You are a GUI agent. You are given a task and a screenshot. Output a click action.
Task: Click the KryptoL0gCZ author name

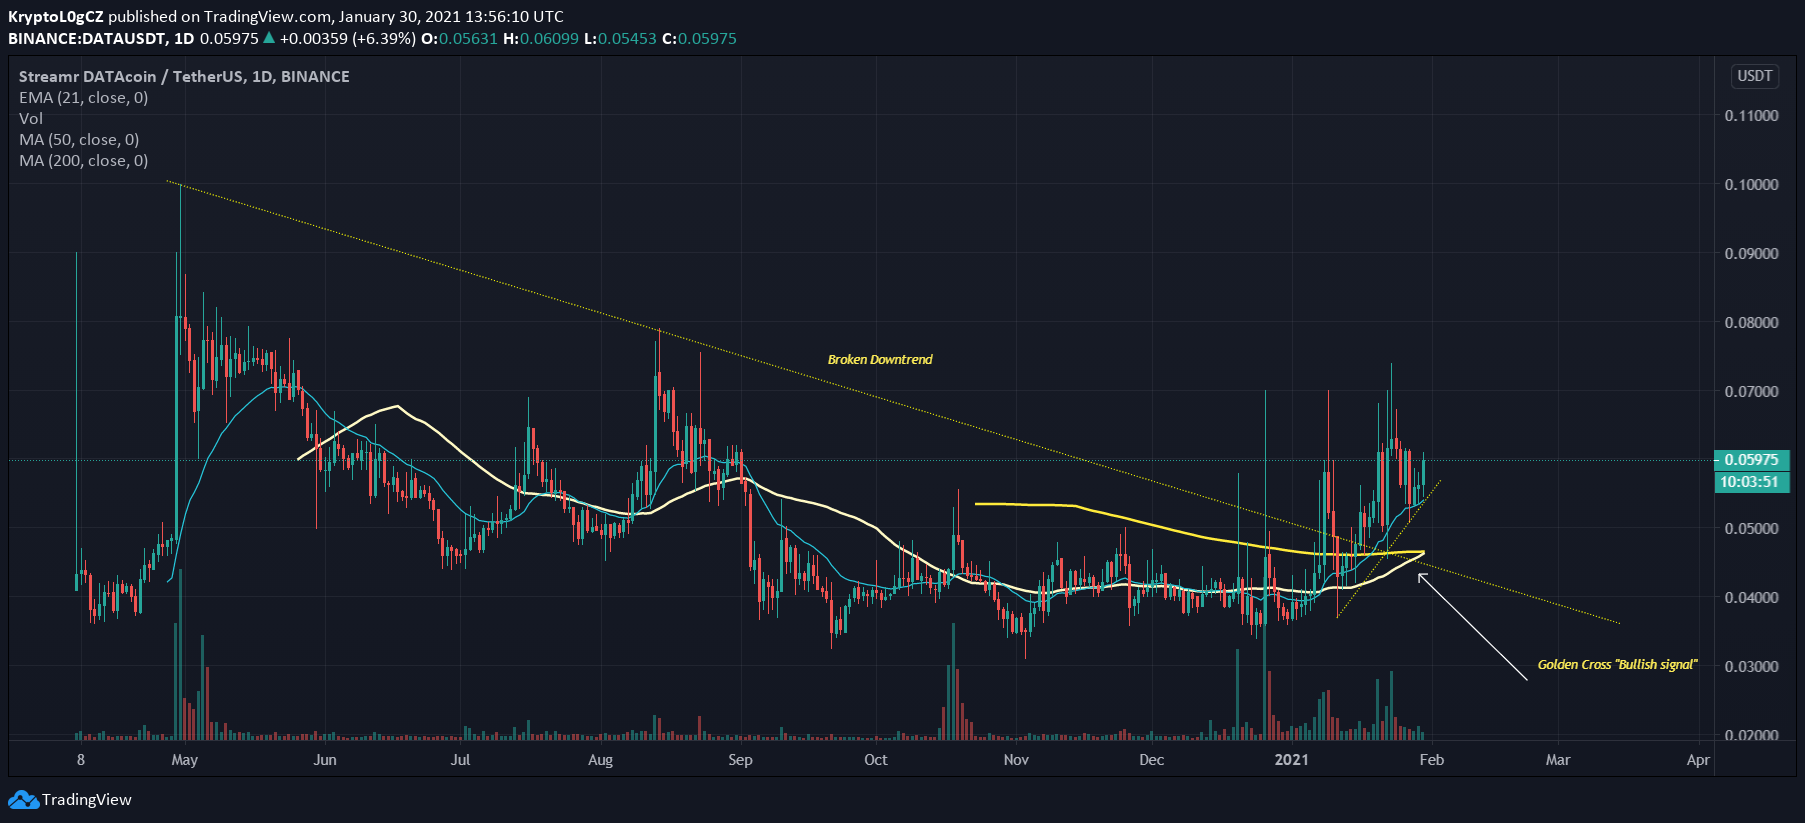click(56, 17)
